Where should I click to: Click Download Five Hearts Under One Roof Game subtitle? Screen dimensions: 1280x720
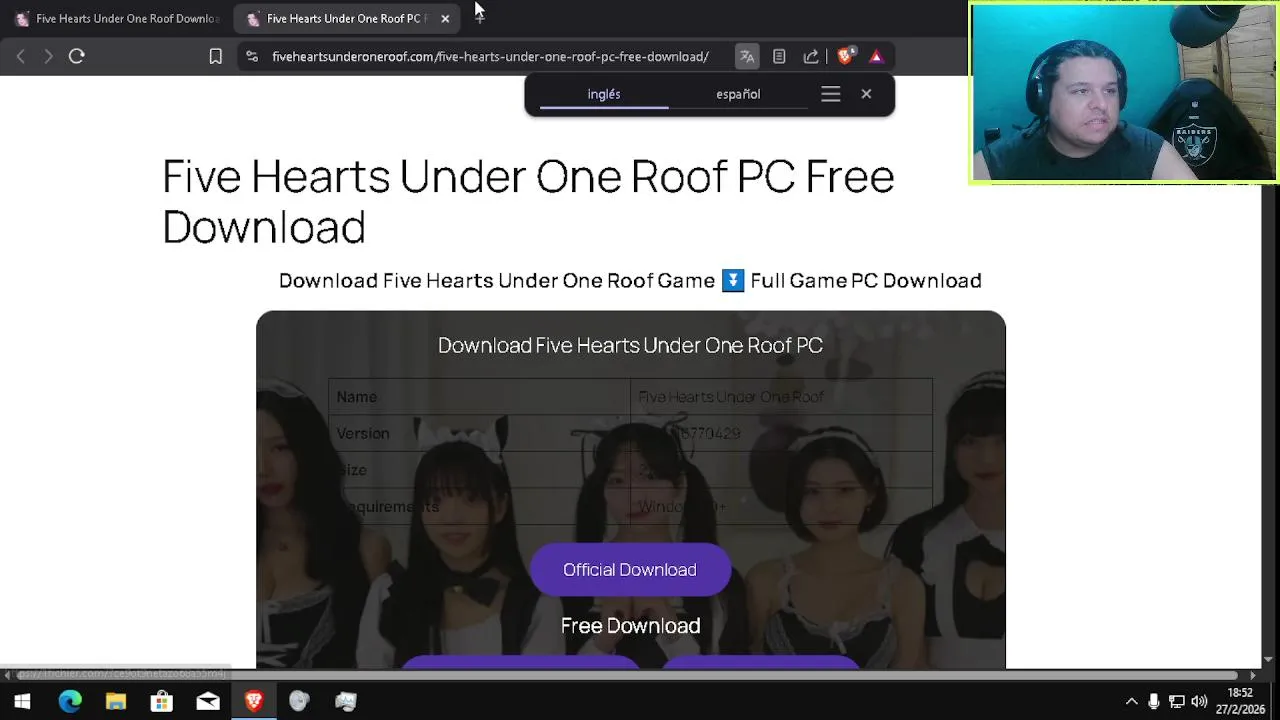[630, 280]
